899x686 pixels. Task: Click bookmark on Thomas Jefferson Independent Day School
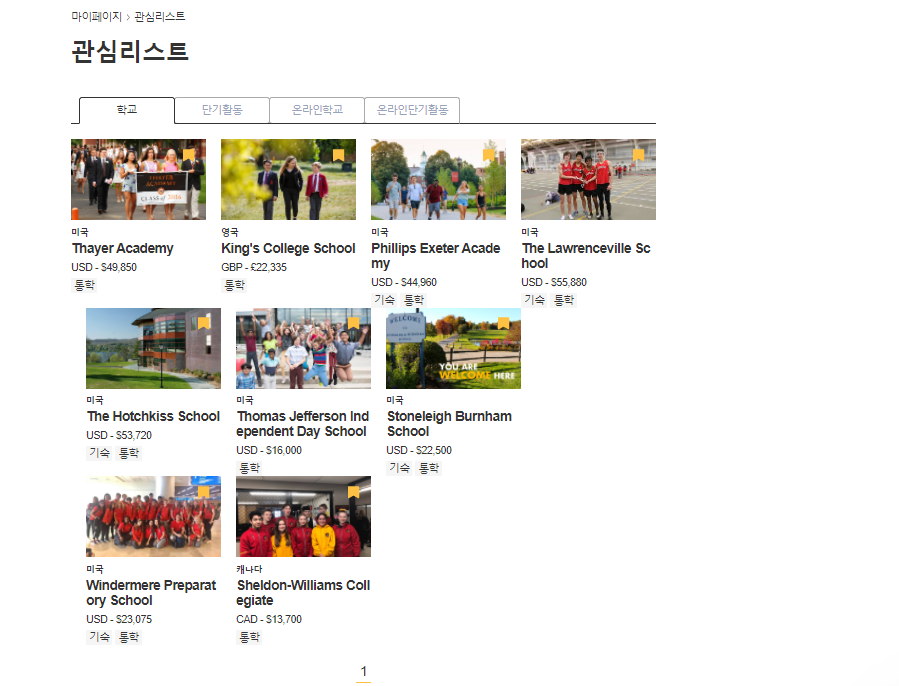point(353,323)
